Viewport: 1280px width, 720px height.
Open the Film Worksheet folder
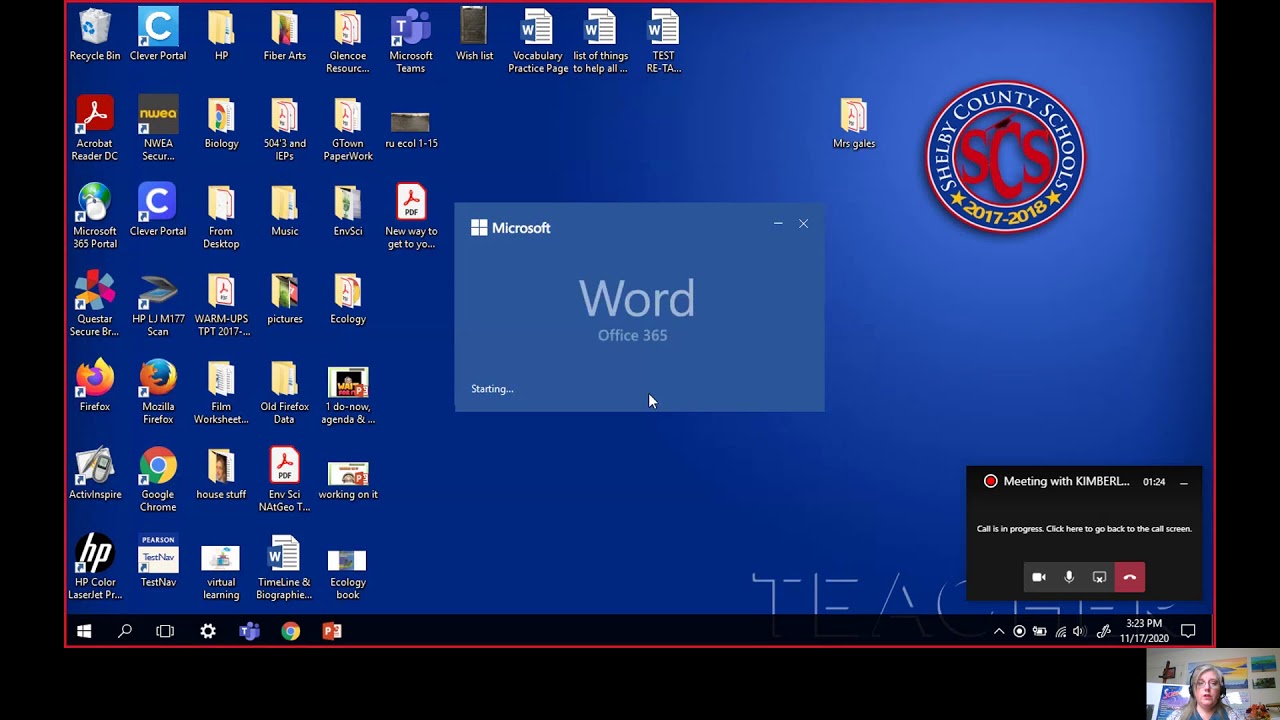[x=221, y=392]
